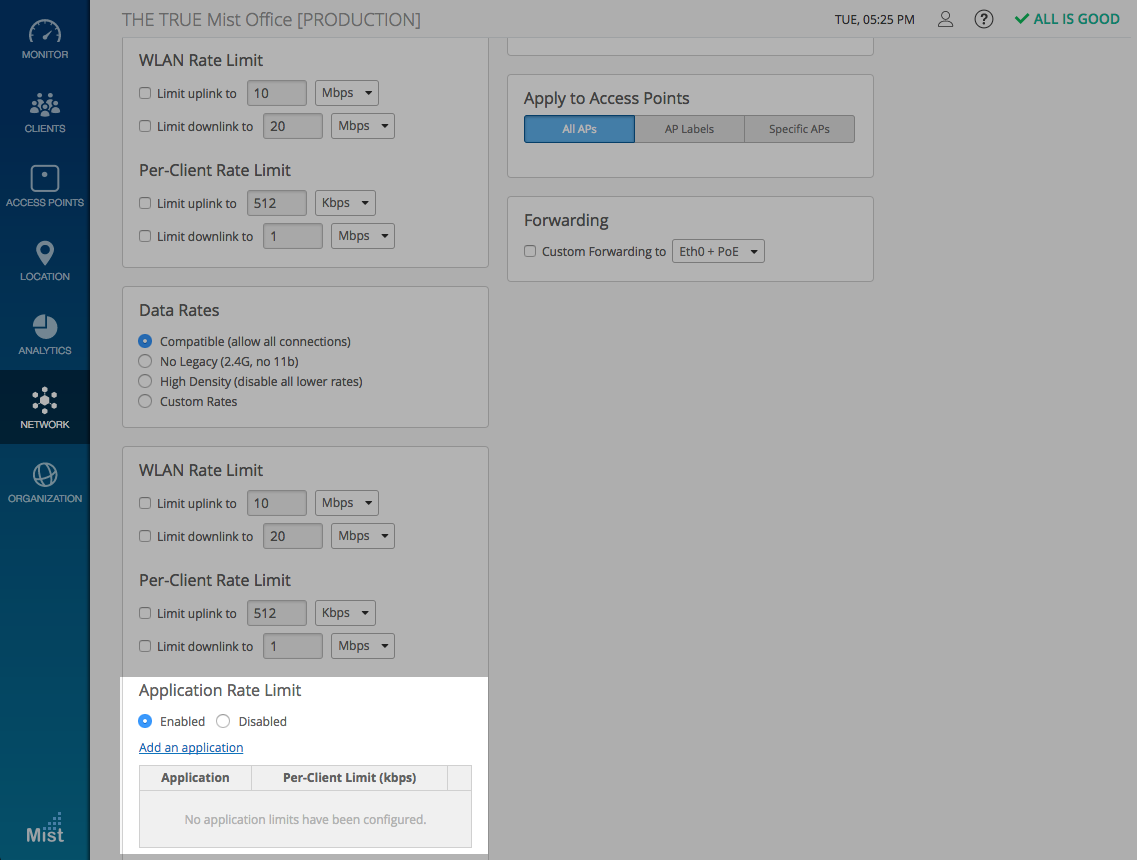The height and width of the screenshot is (860, 1137).
Task: Set Application Rate Limit to Disabled
Action: click(x=223, y=721)
